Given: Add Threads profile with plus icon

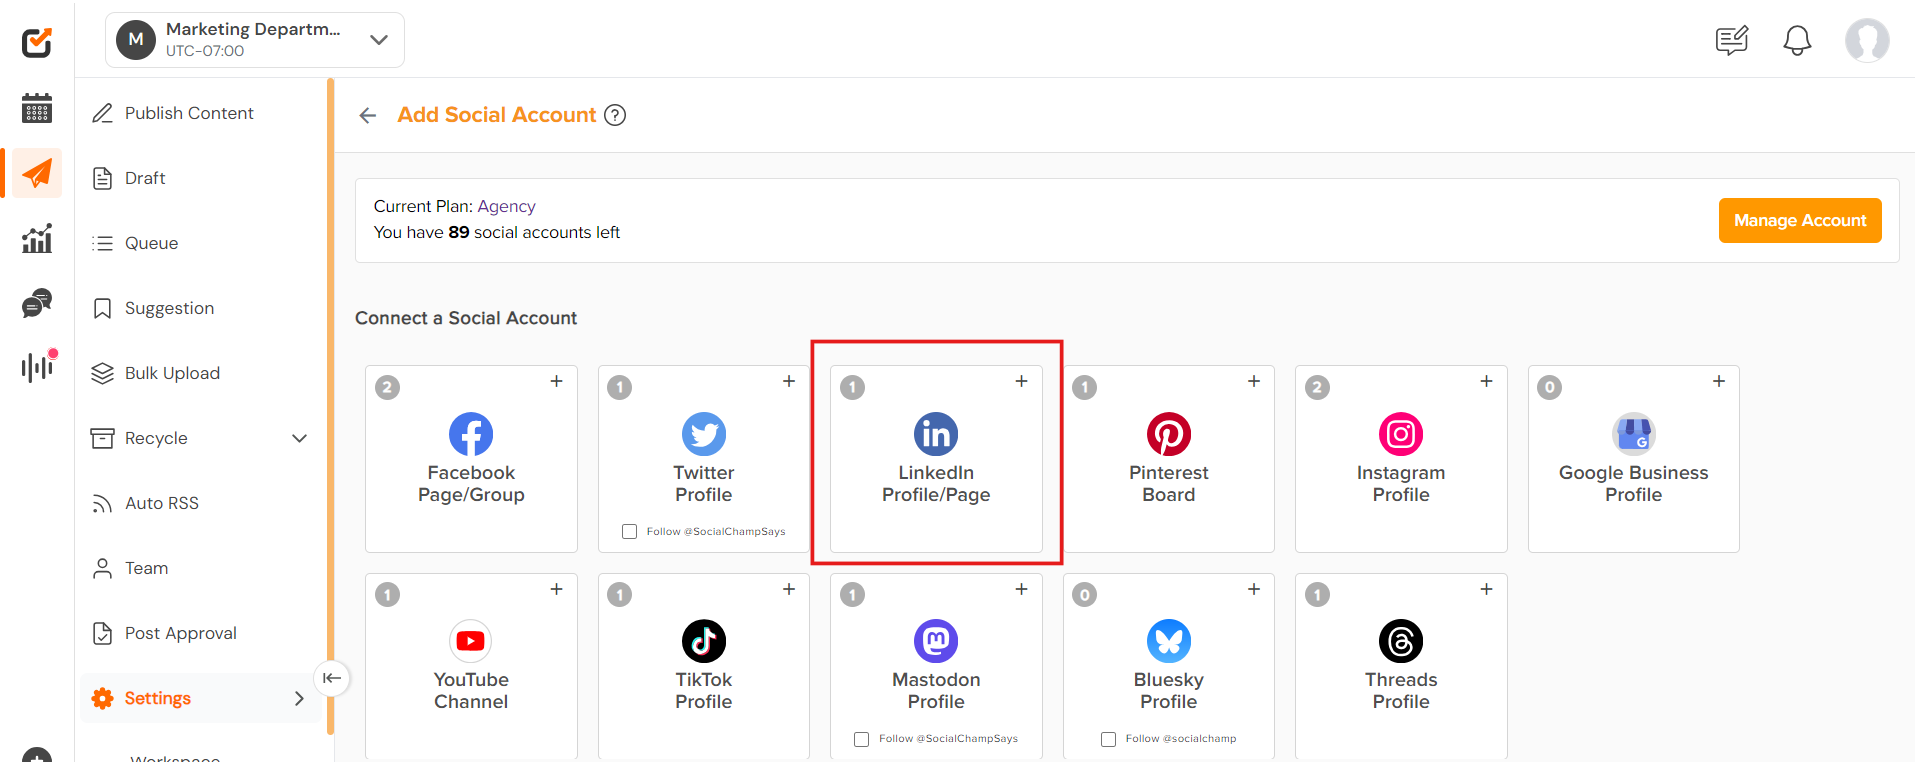Looking at the screenshot, I should (1487, 589).
